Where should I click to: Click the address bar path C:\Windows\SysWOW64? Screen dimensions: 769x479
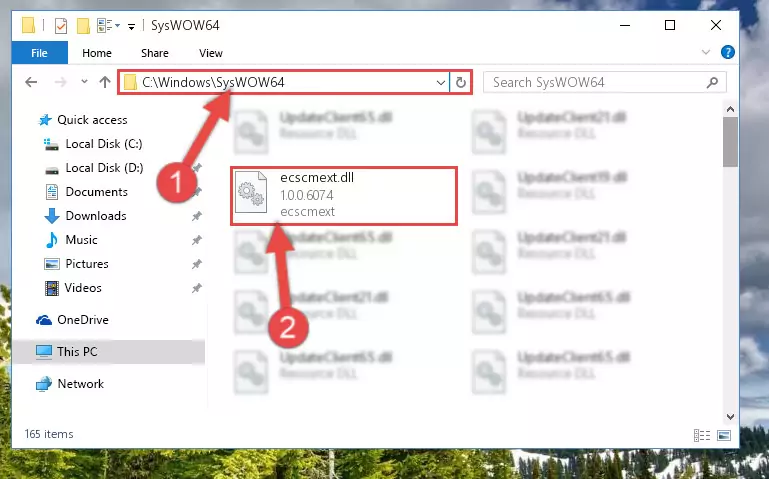tap(213, 82)
